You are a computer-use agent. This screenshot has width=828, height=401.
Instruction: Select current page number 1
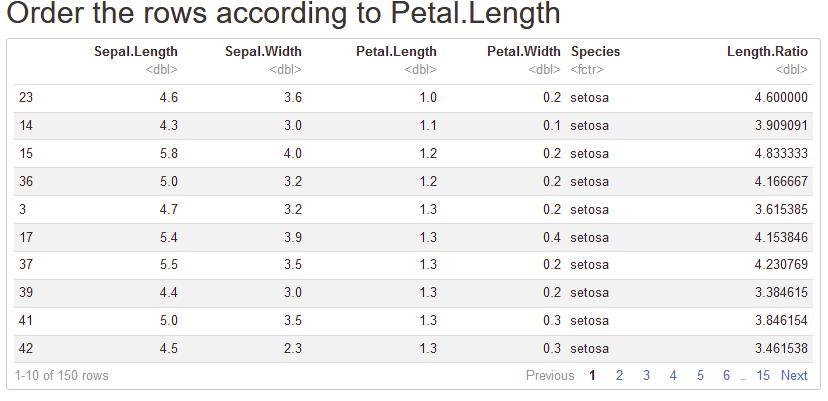(592, 376)
